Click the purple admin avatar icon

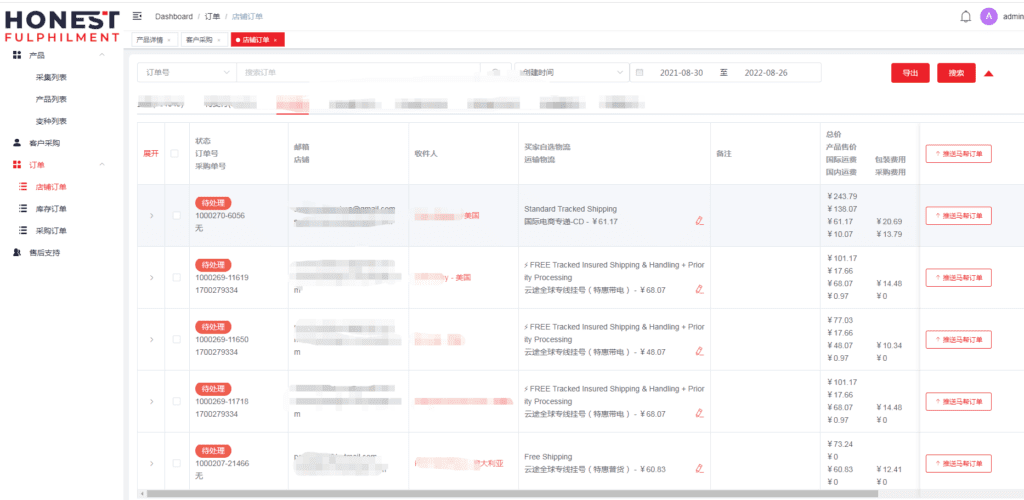pos(988,16)
